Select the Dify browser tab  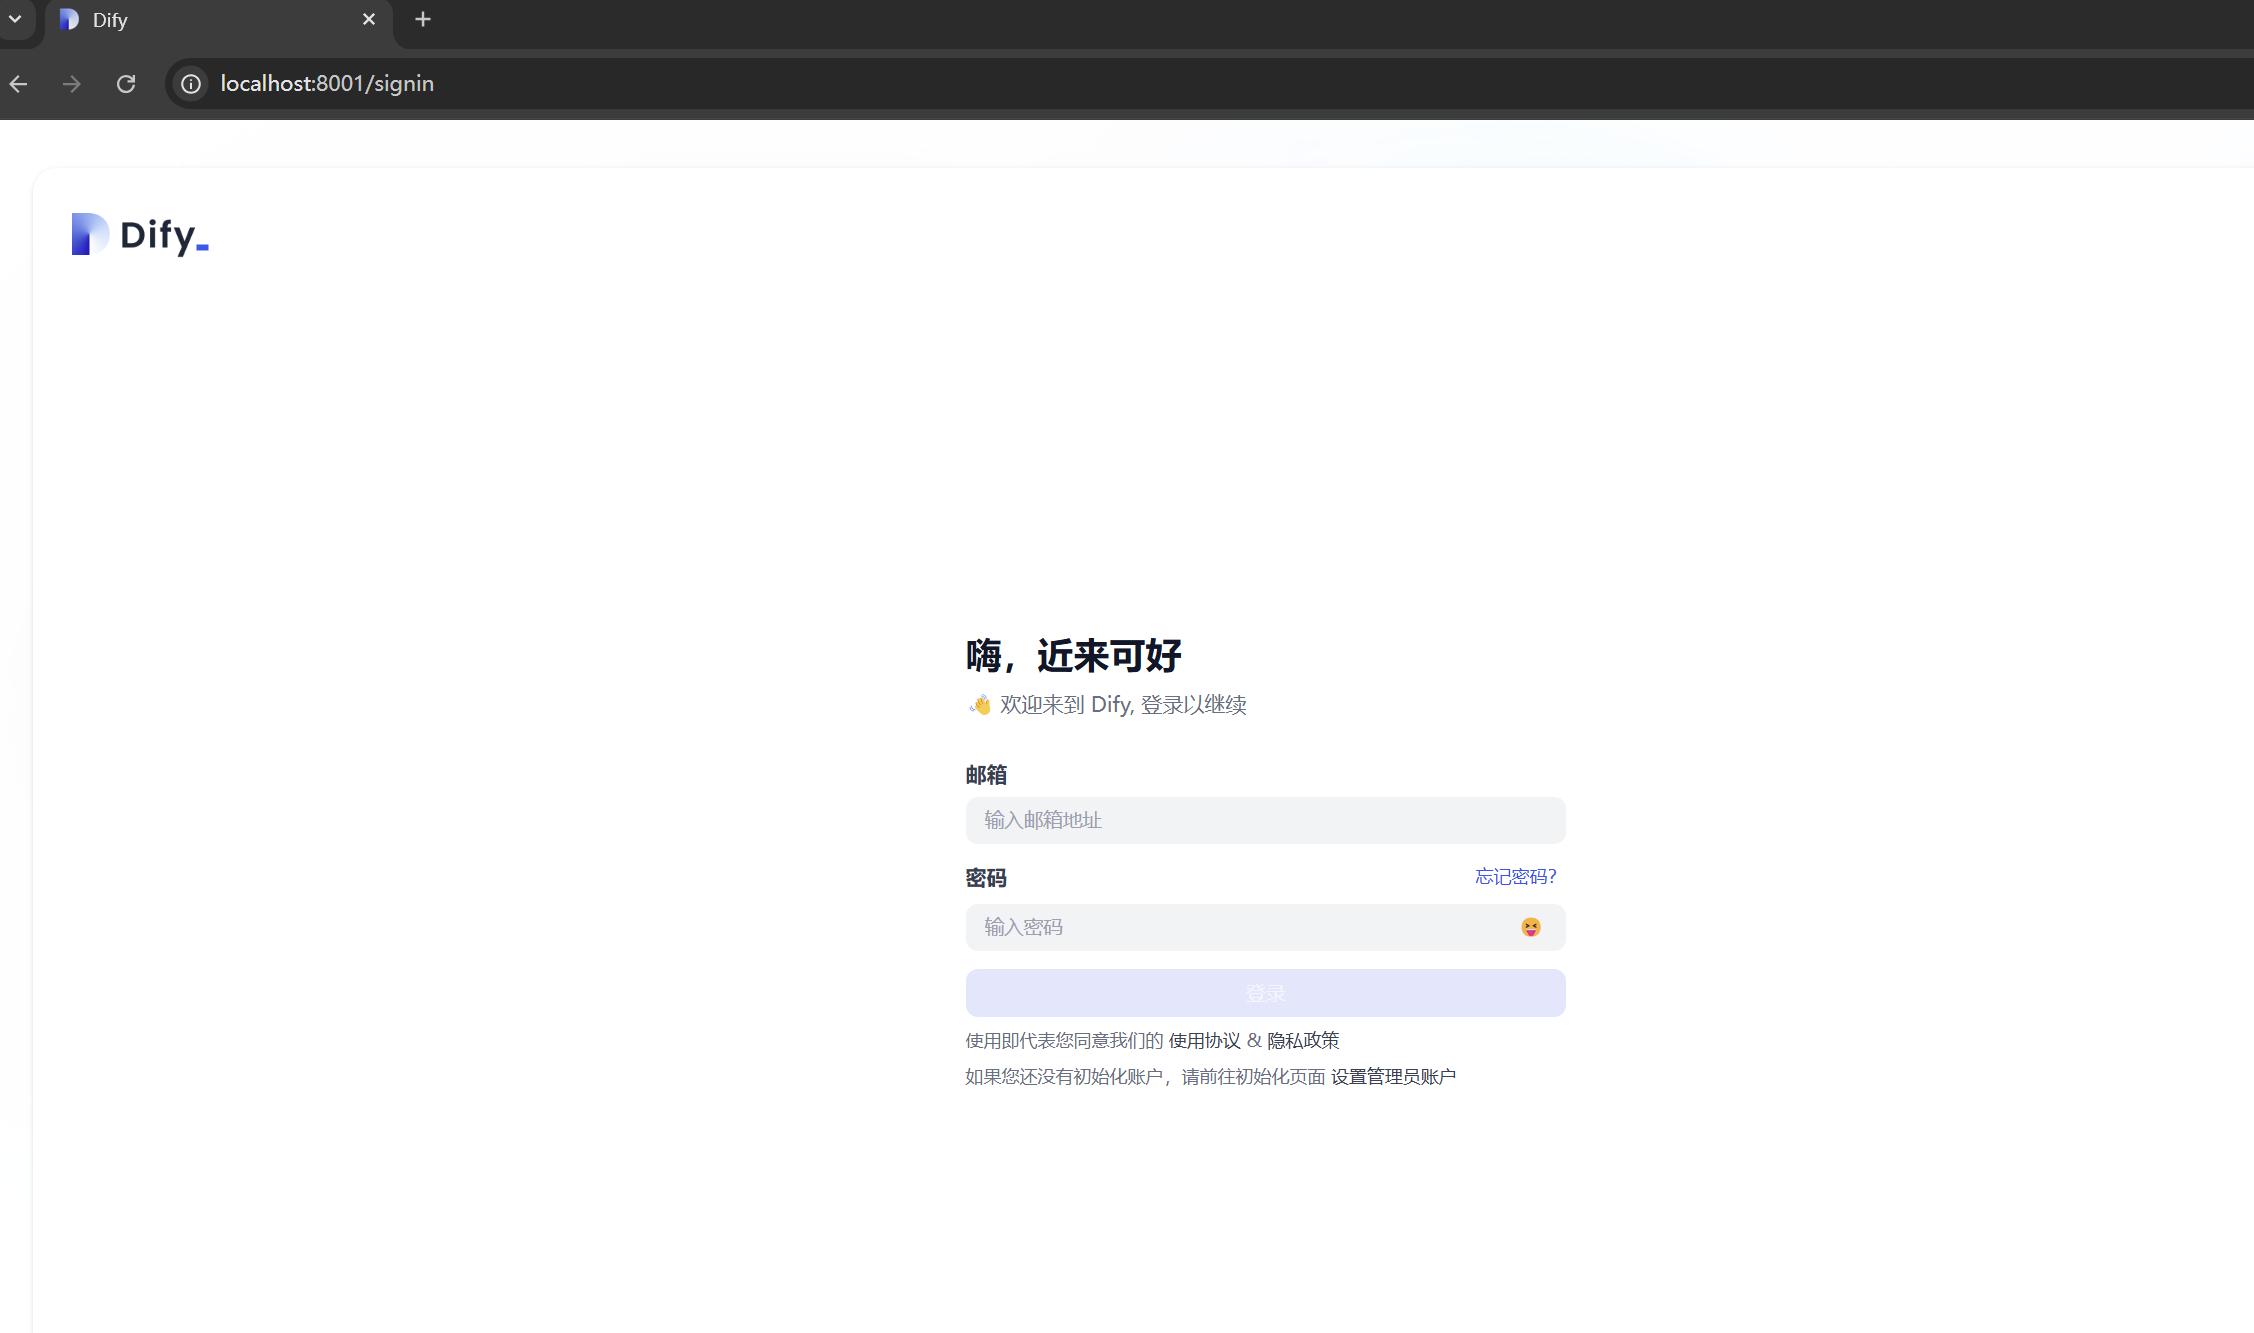(218, 20)
